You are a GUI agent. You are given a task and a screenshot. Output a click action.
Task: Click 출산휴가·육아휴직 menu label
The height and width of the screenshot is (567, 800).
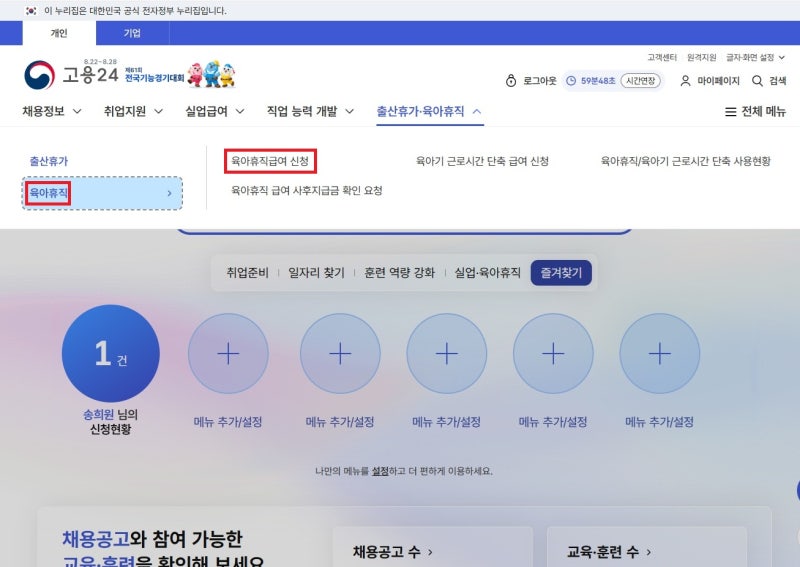click(420, 111)
